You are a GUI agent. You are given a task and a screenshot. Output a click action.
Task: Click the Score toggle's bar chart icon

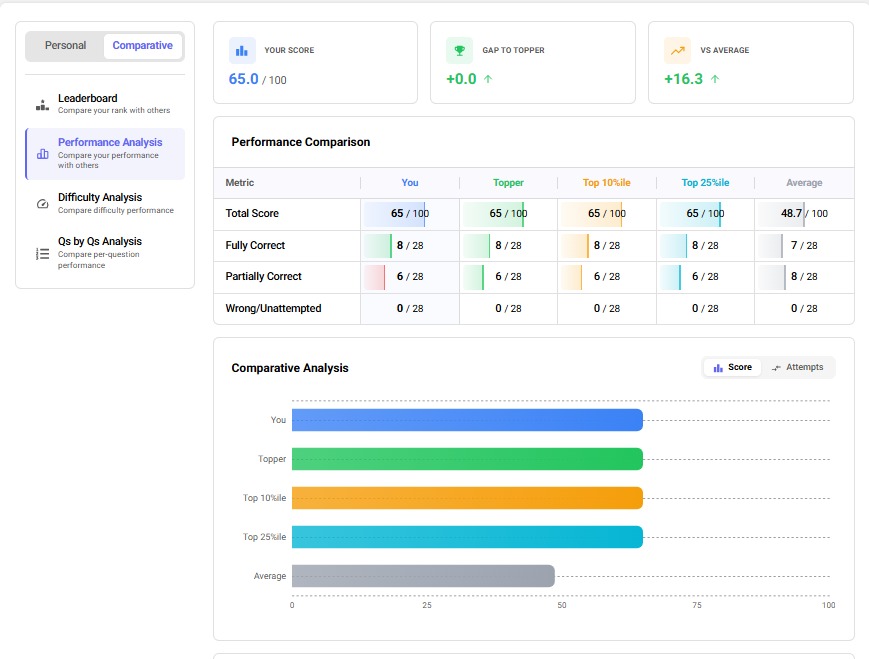[718, 367]
